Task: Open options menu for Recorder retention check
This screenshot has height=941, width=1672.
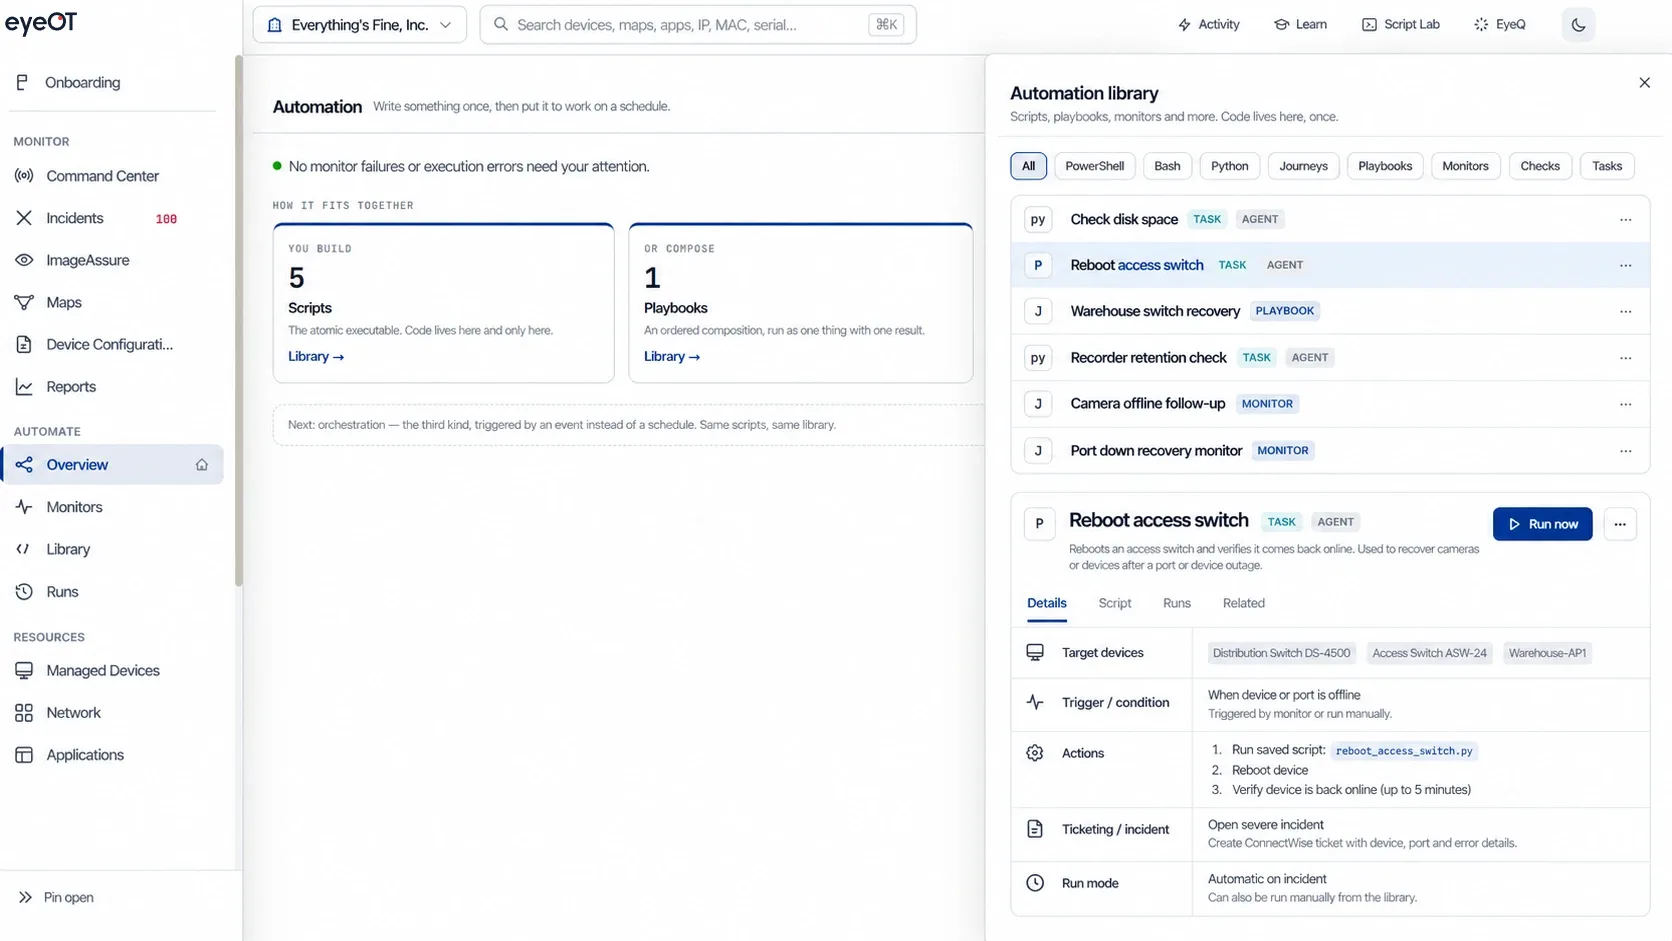Action: coord(1625,358)
